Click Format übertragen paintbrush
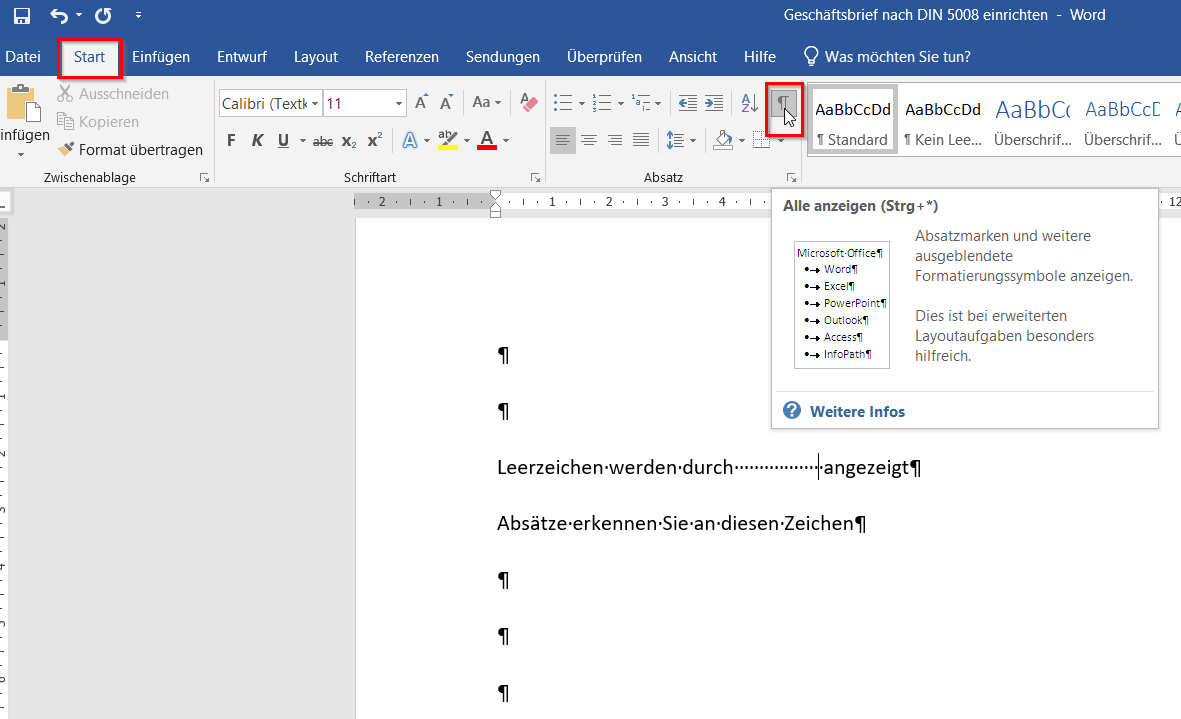1181x719 pixels. [x=130, y=150]
